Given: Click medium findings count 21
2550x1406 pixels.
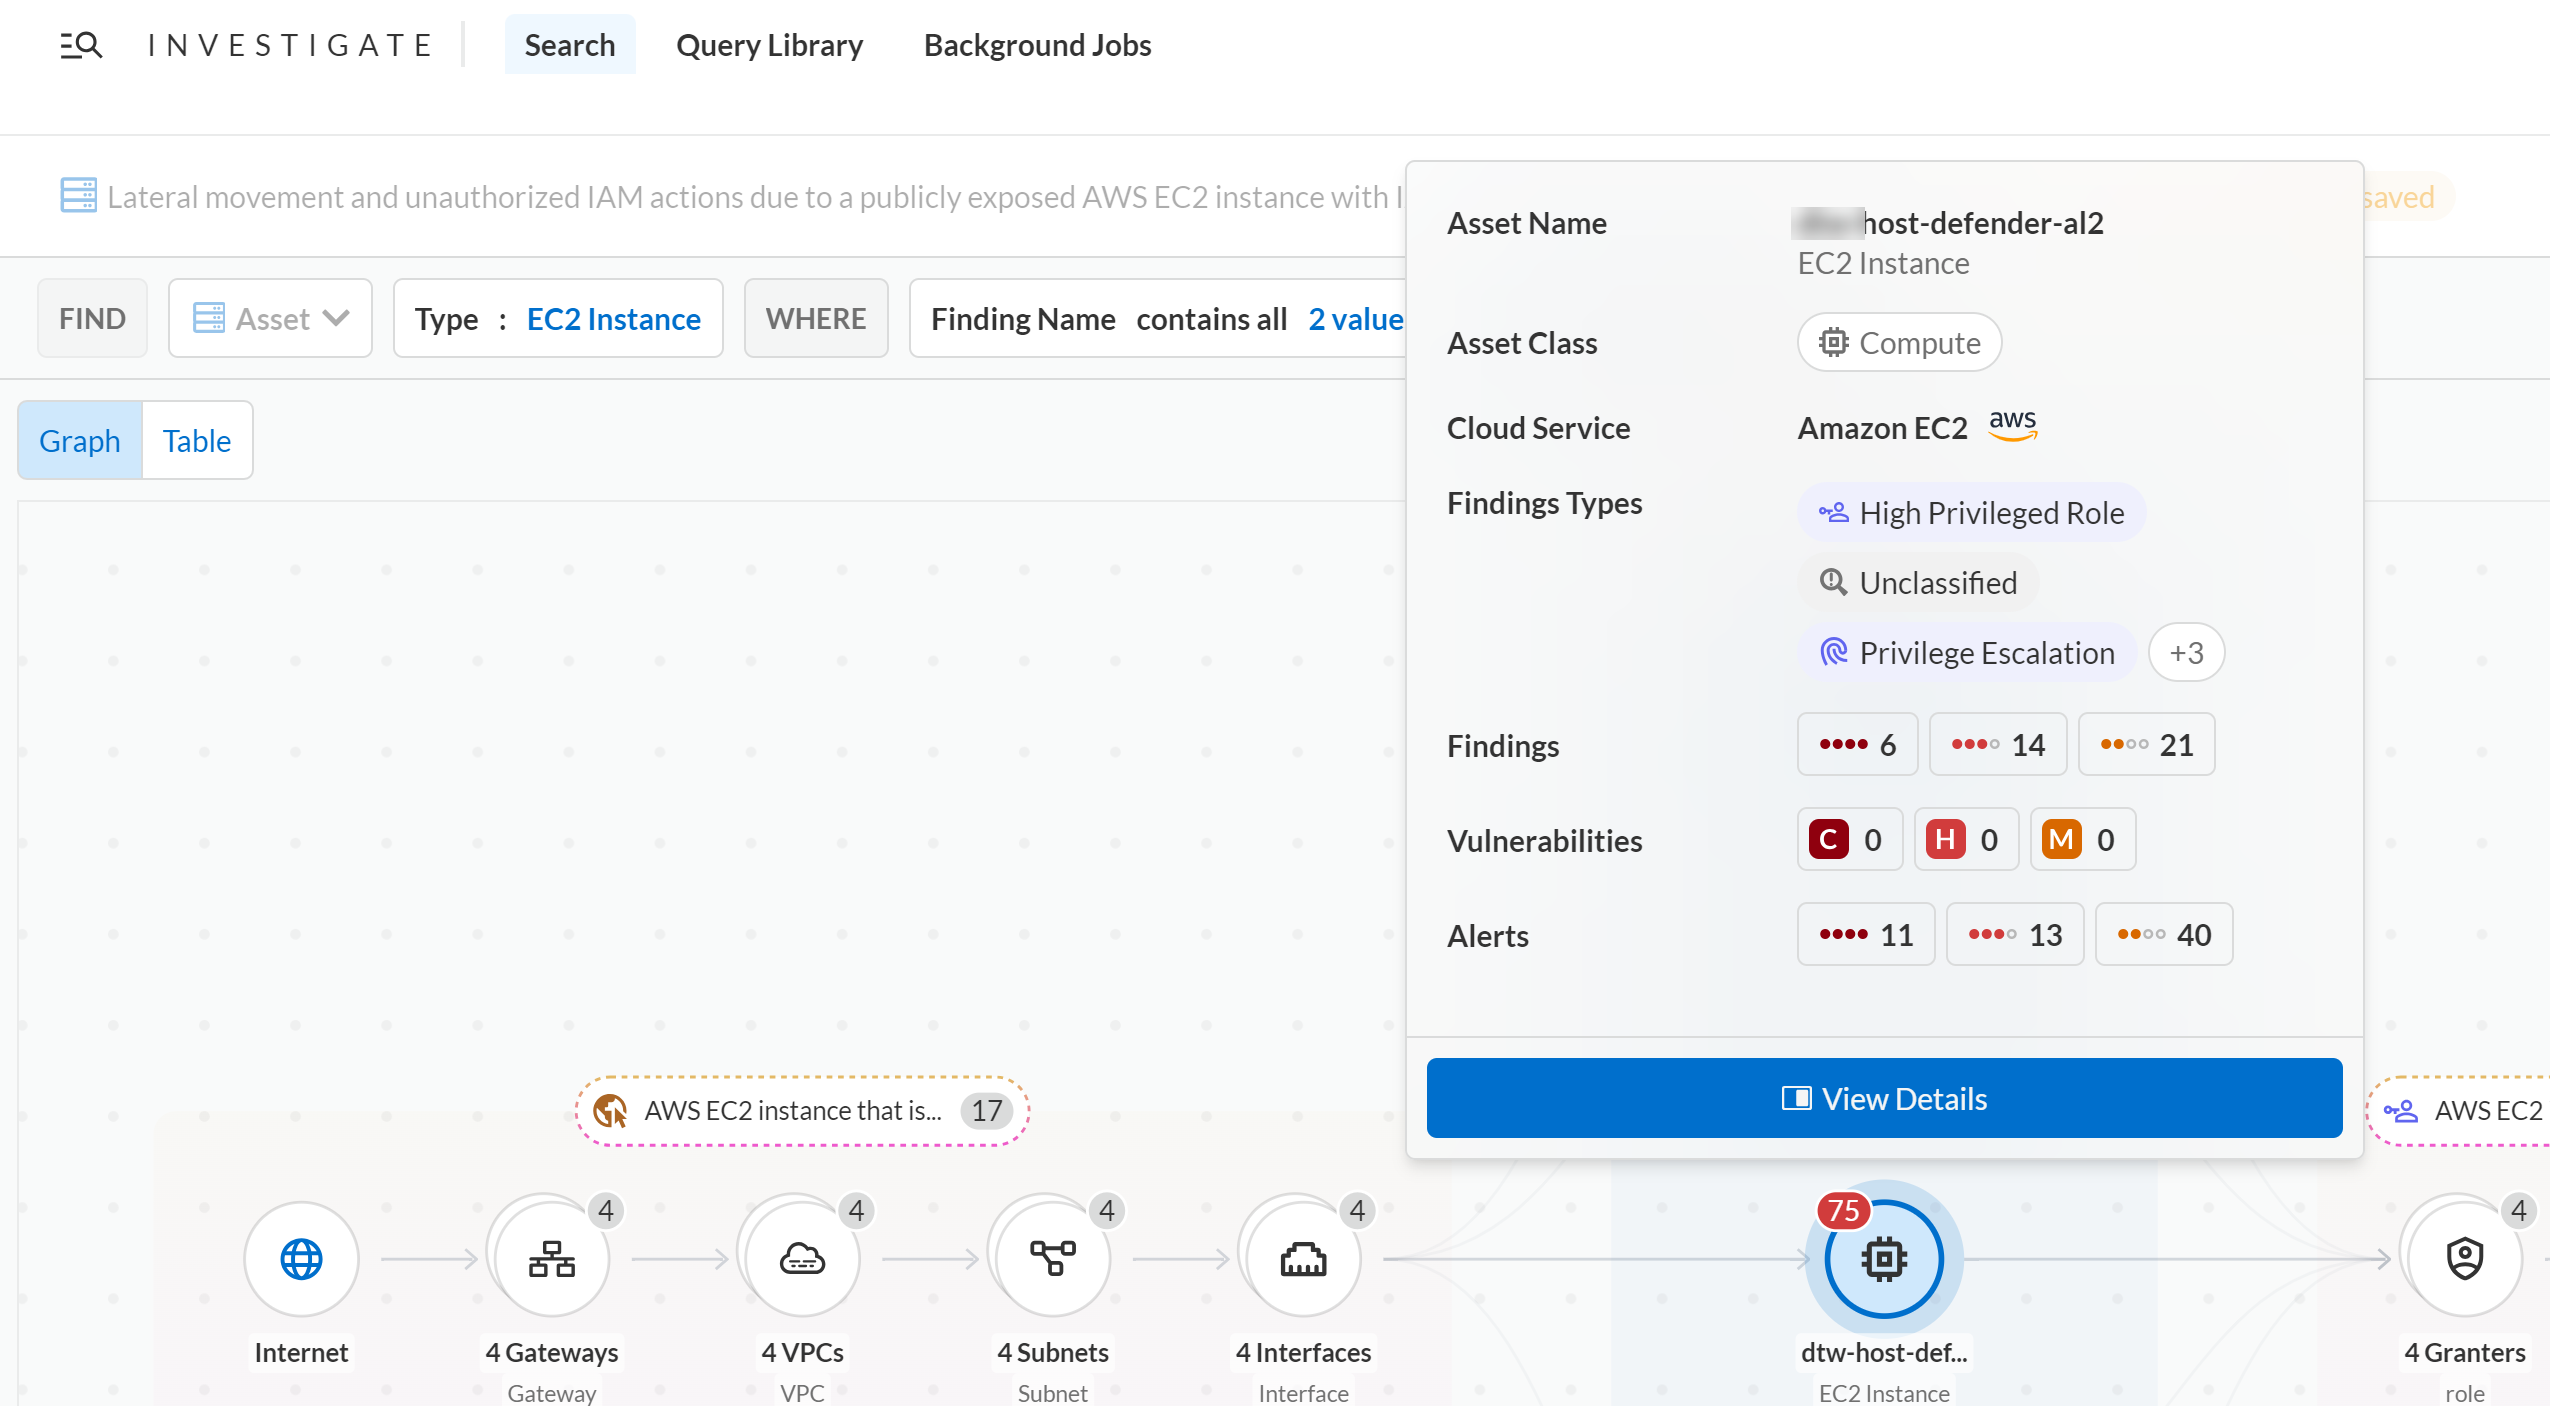Looking at the screenshot, I should [x=2146, y=744].
